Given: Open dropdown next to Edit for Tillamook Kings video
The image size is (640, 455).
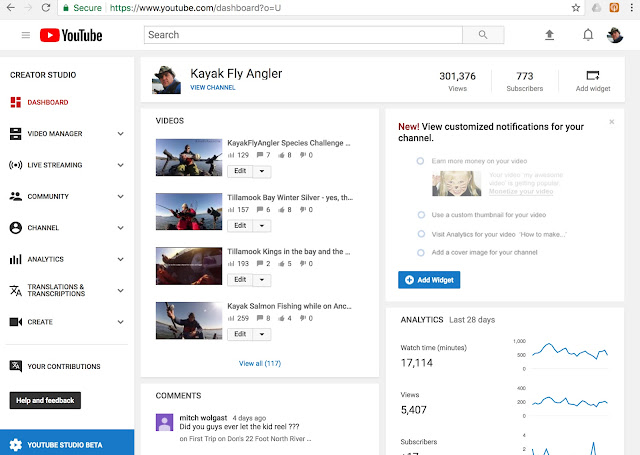Looking at the screenshot, I should coord(262,280).
